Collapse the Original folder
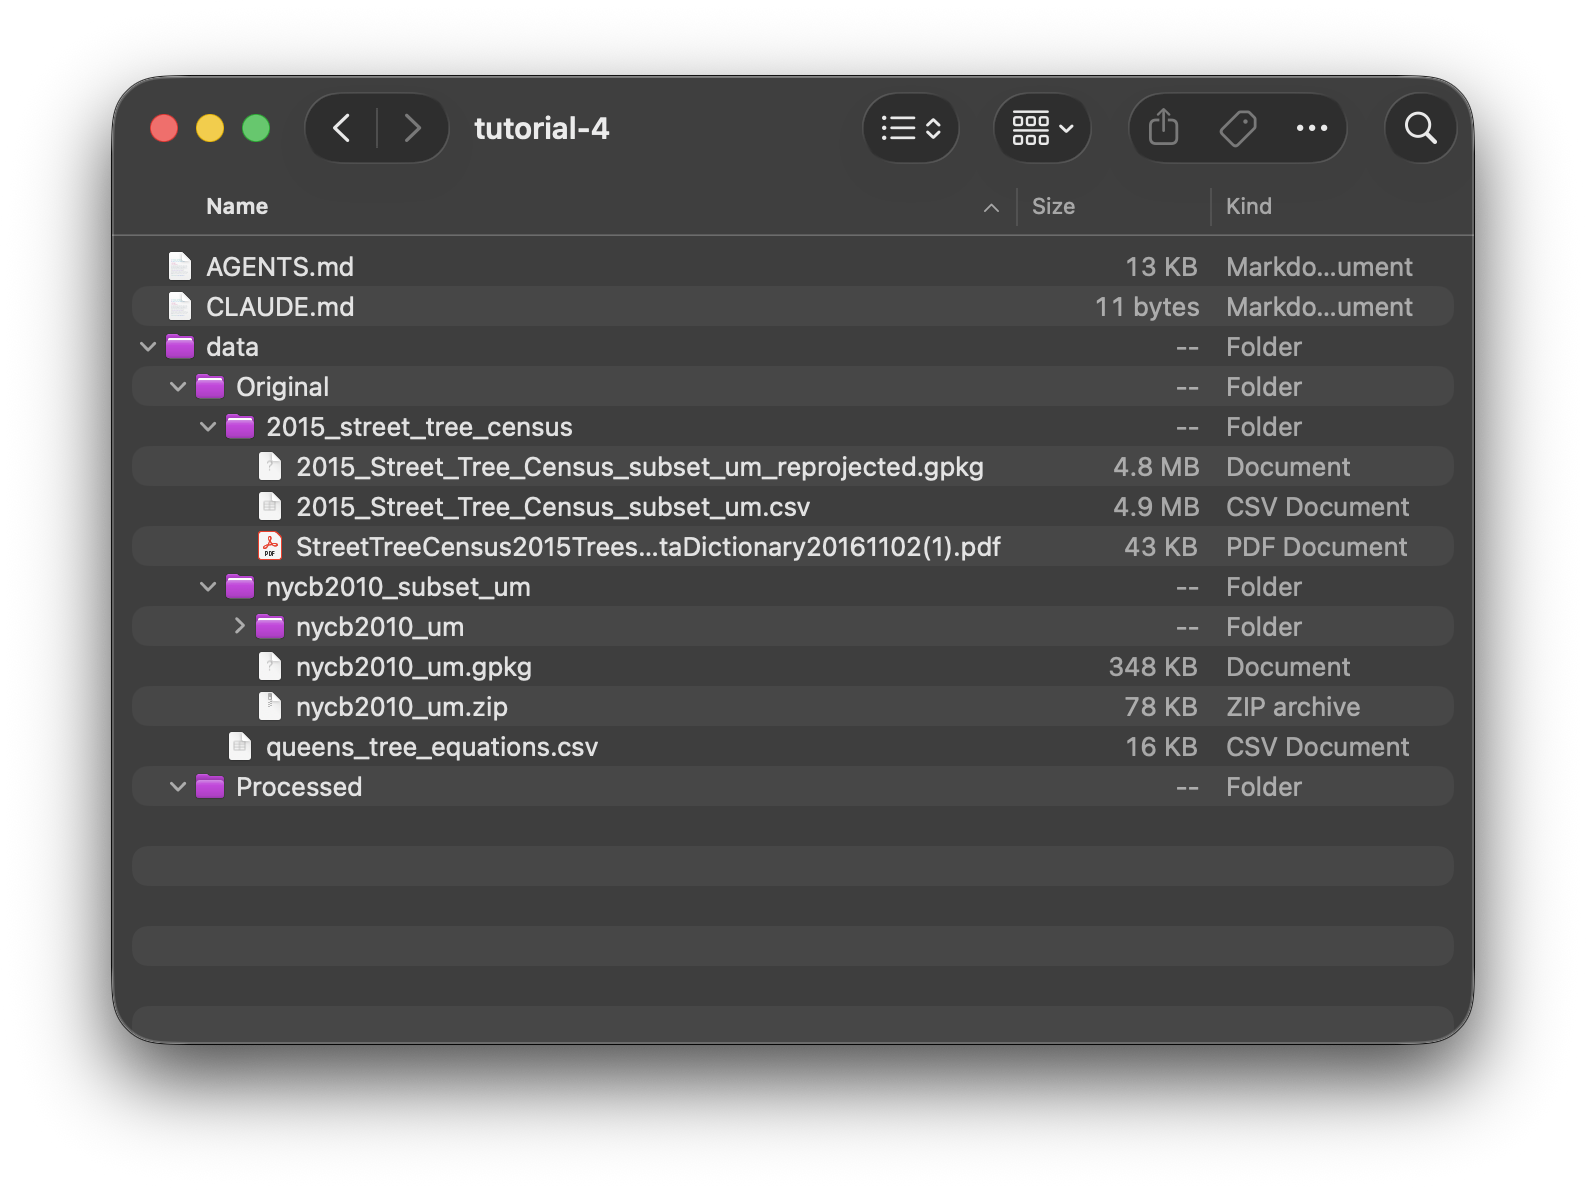 click(x=178, y=387)
